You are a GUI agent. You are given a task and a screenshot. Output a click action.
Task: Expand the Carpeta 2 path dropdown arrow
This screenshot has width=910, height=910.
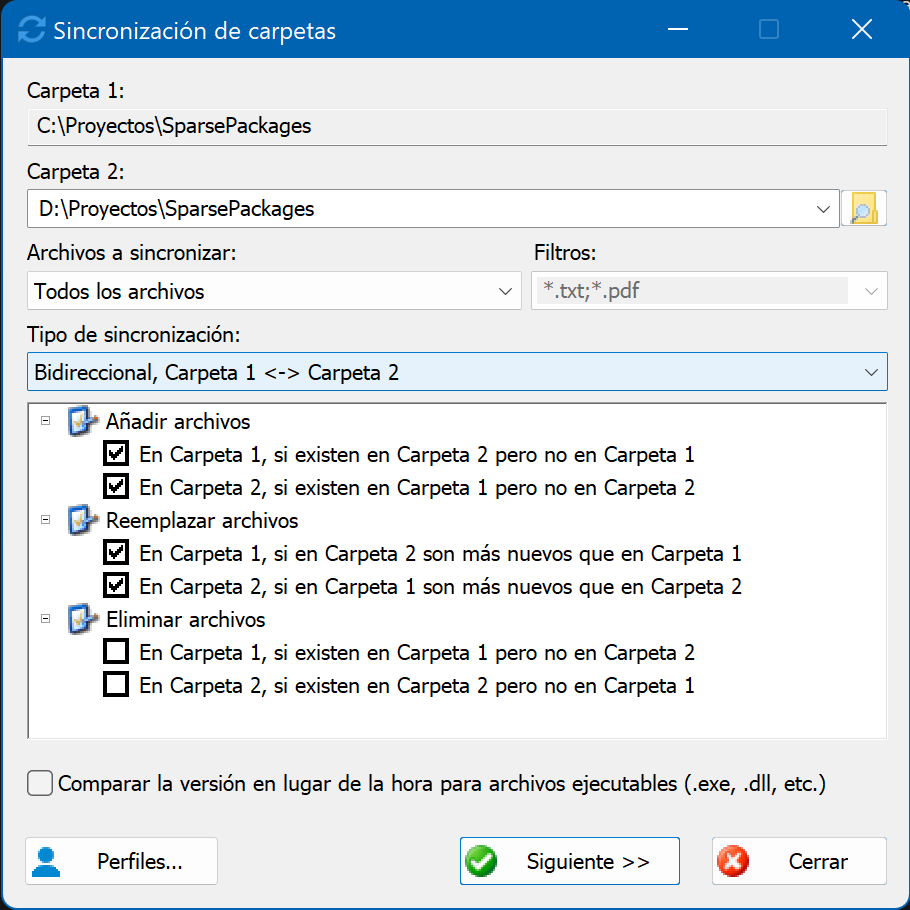click(823, 209)
